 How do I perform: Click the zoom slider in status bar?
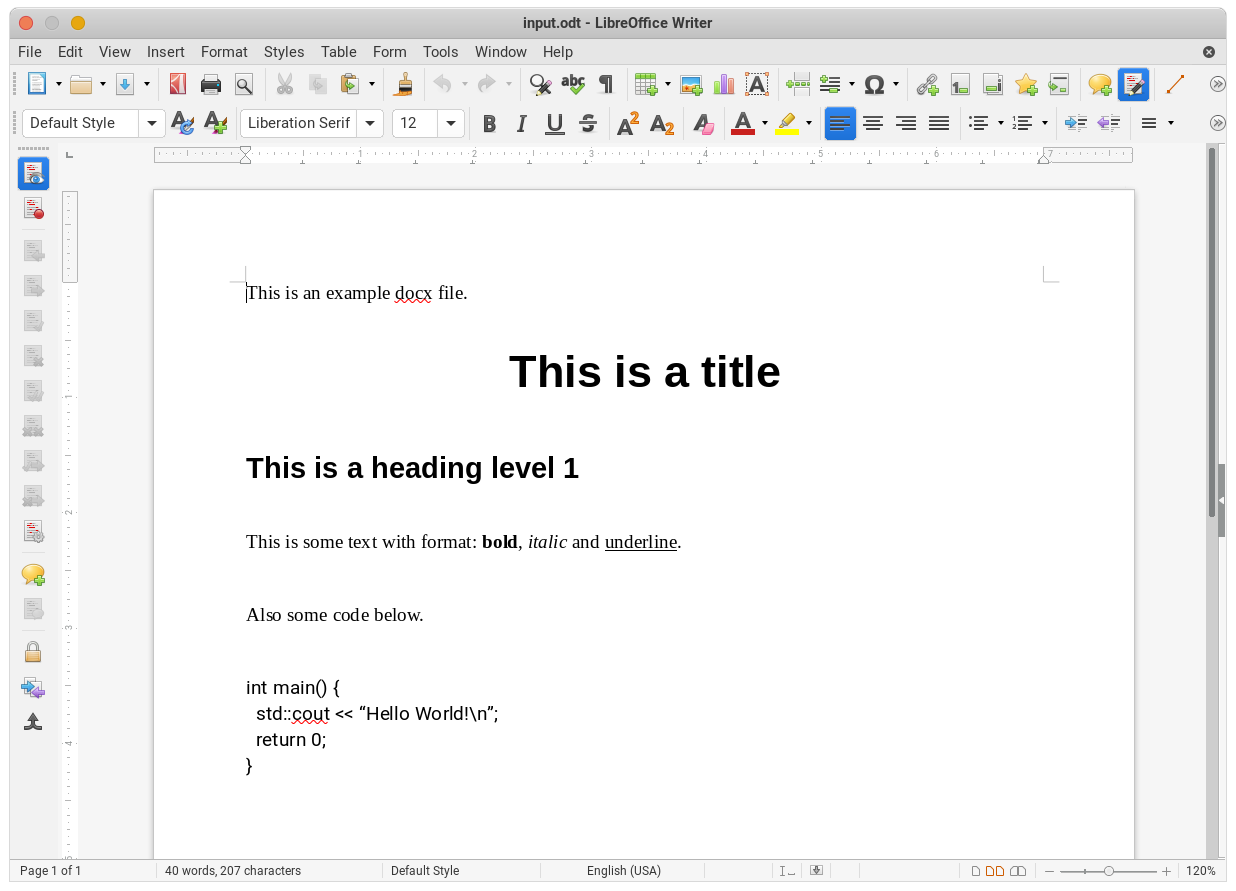1108,871
